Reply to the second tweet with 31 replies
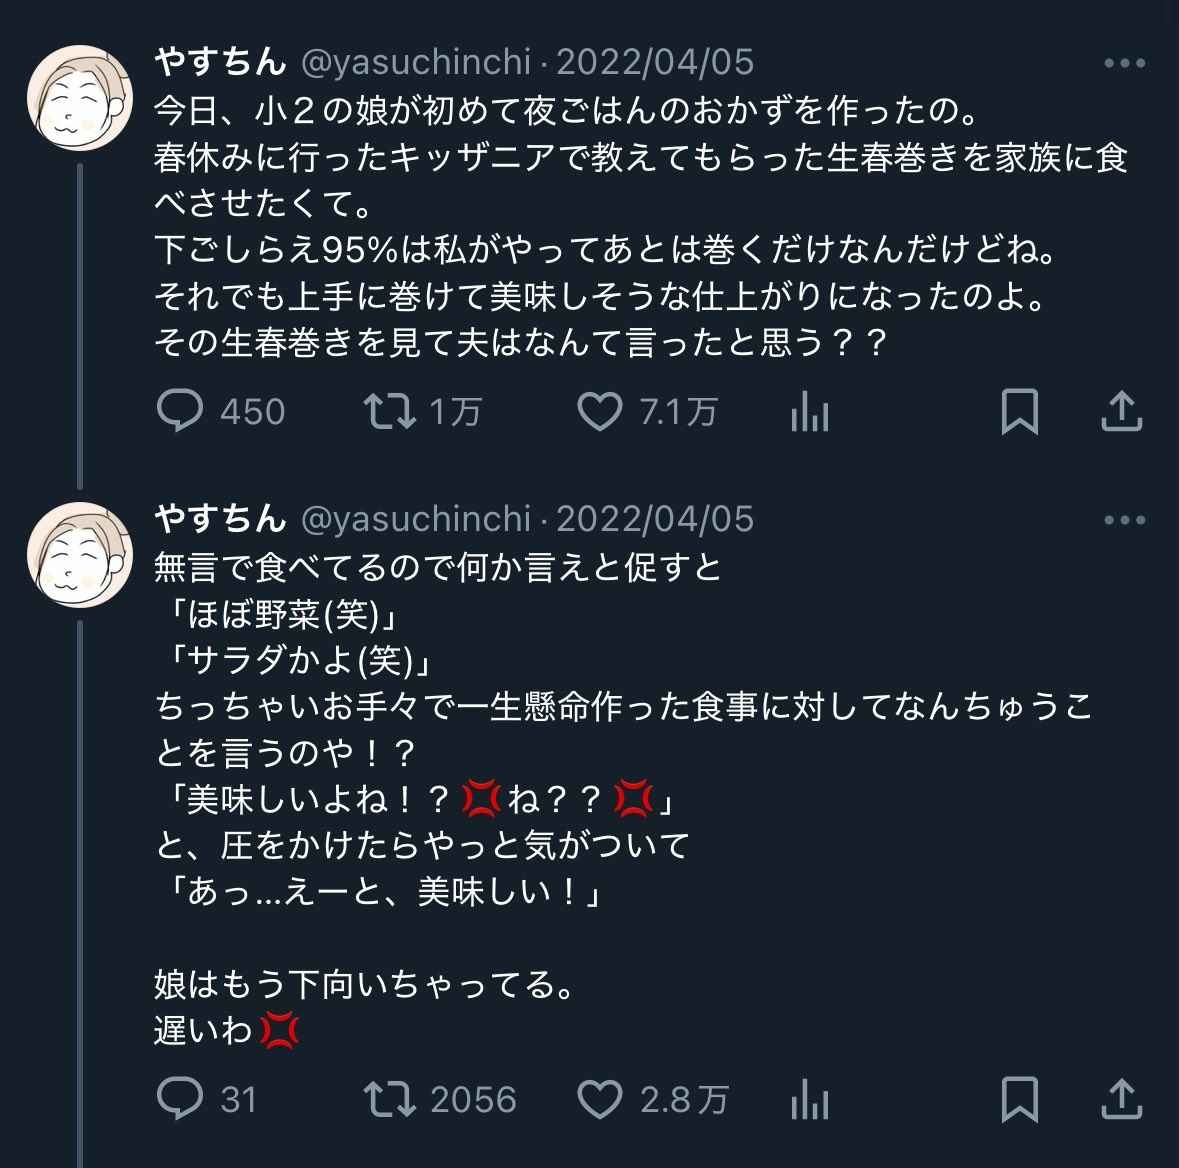This screenshot has height=1168, width=1179. point(181,1099)
